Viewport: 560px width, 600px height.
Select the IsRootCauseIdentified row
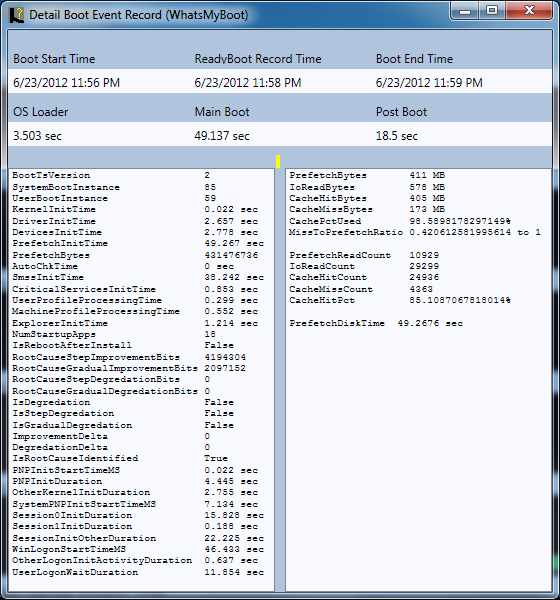[120, 458]
